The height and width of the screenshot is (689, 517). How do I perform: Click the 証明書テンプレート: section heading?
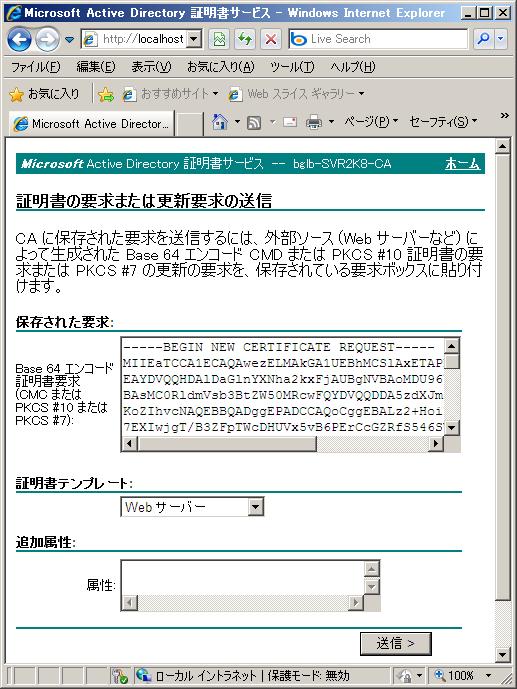point(74,483)
